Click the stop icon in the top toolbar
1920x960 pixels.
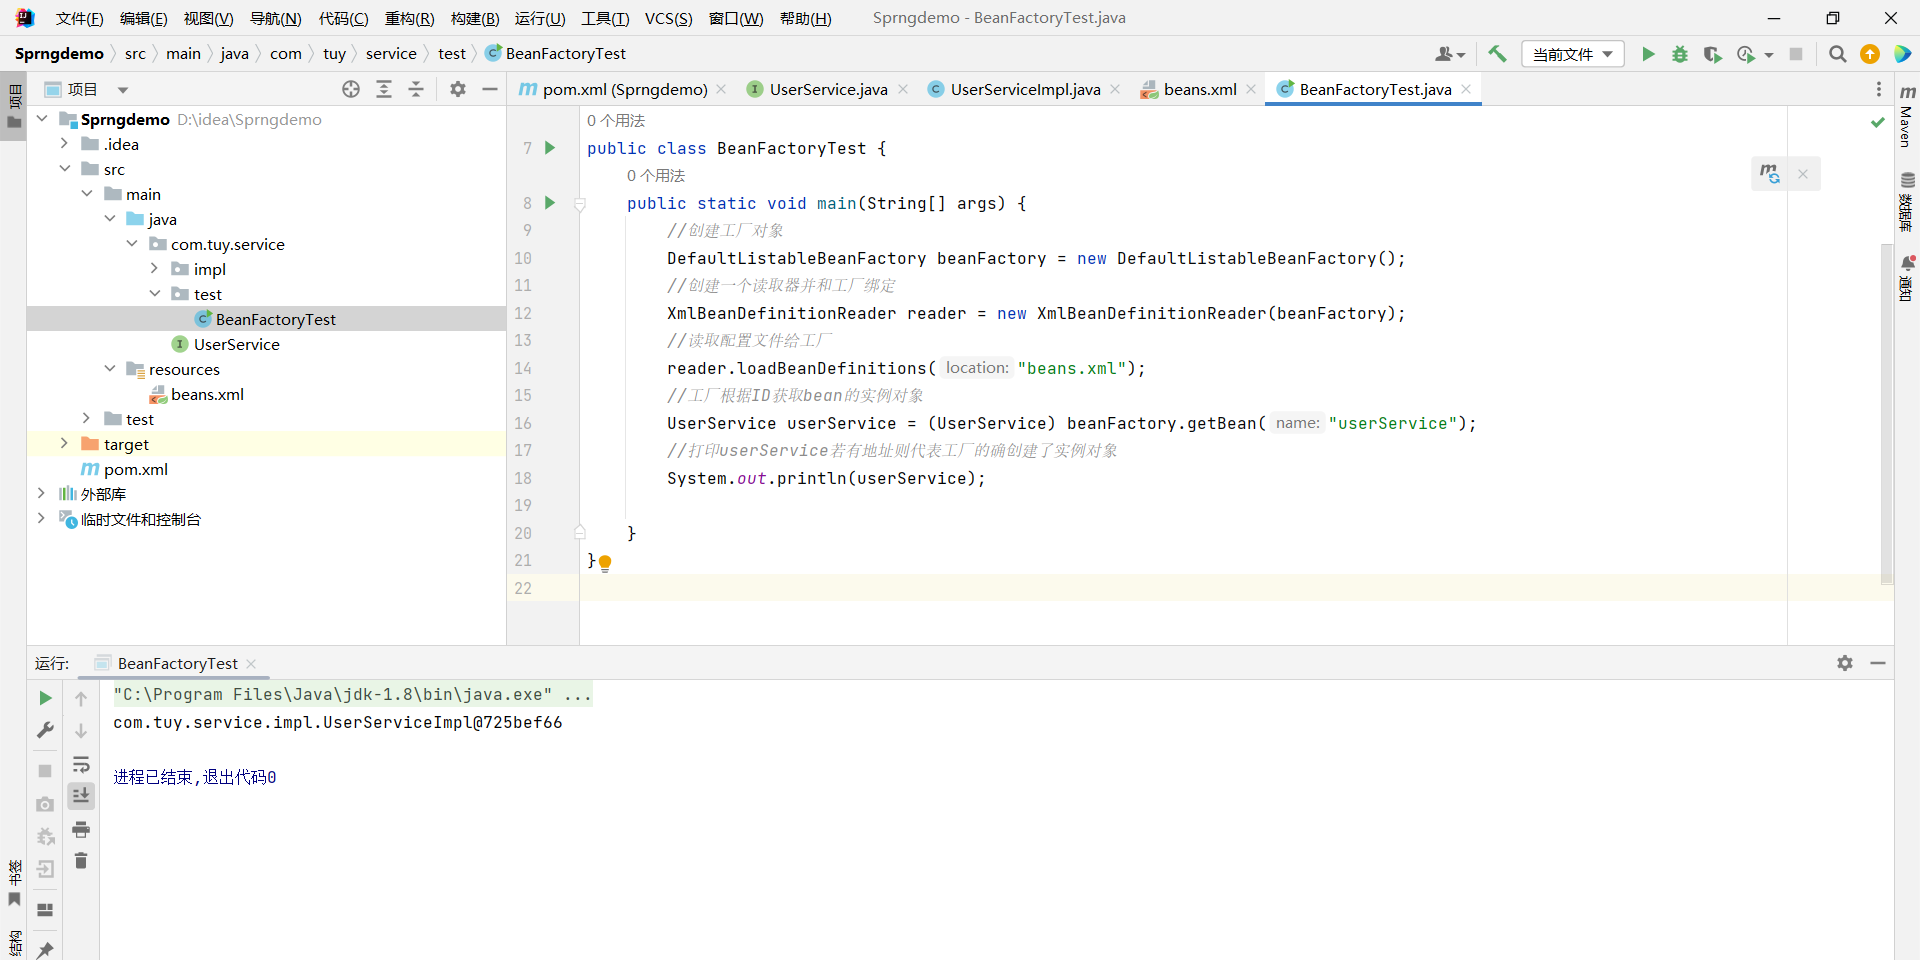click(x=1796, y=54)
